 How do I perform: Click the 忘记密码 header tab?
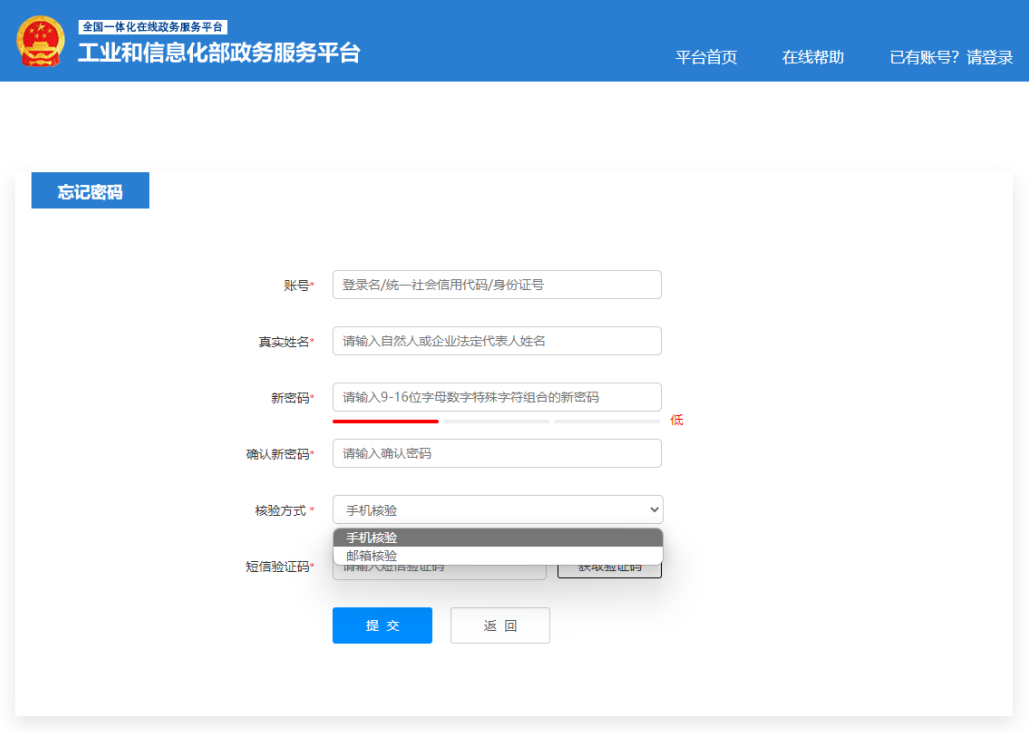[90, 189]
